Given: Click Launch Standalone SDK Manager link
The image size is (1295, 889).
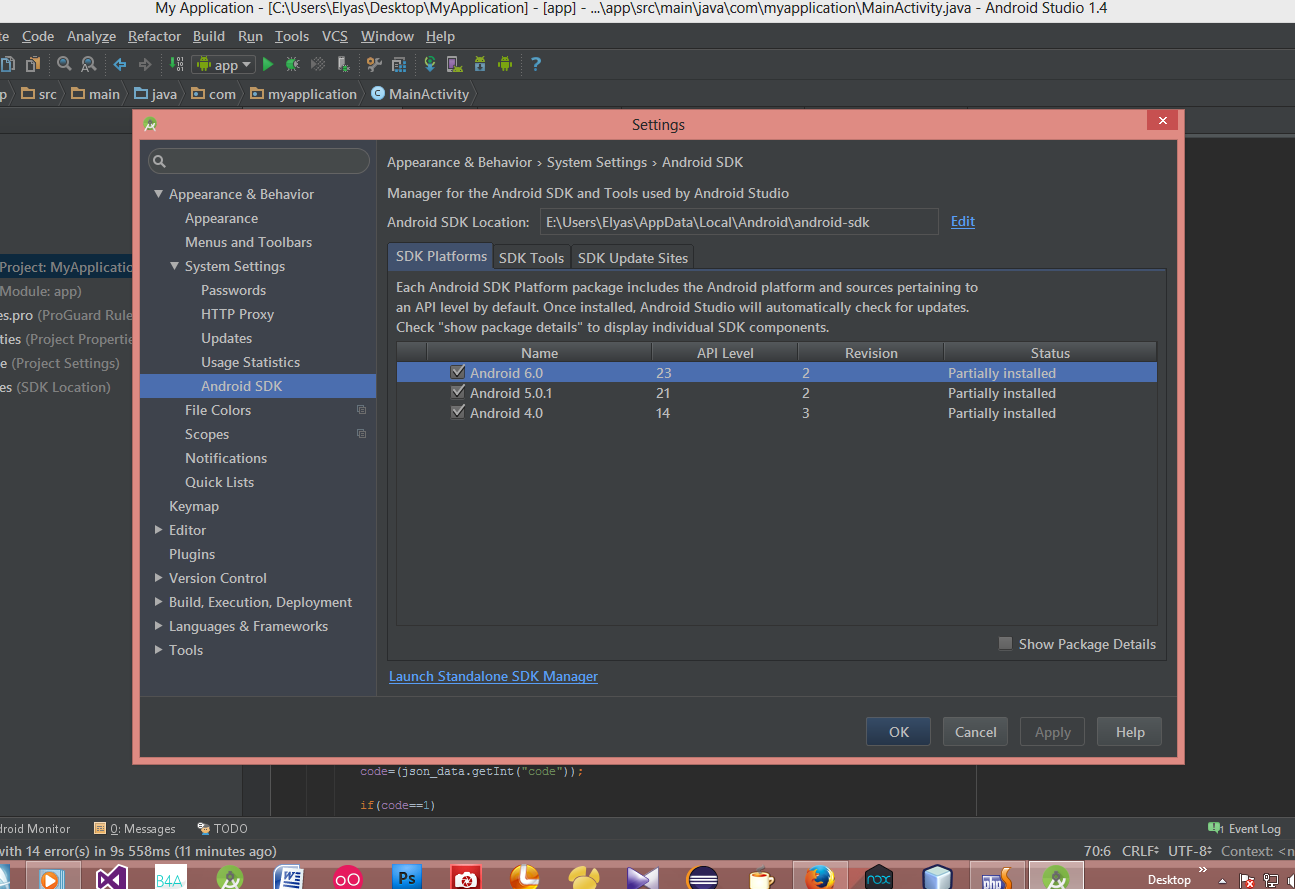Looking at the screenshot, I should (x=493, y=676).
